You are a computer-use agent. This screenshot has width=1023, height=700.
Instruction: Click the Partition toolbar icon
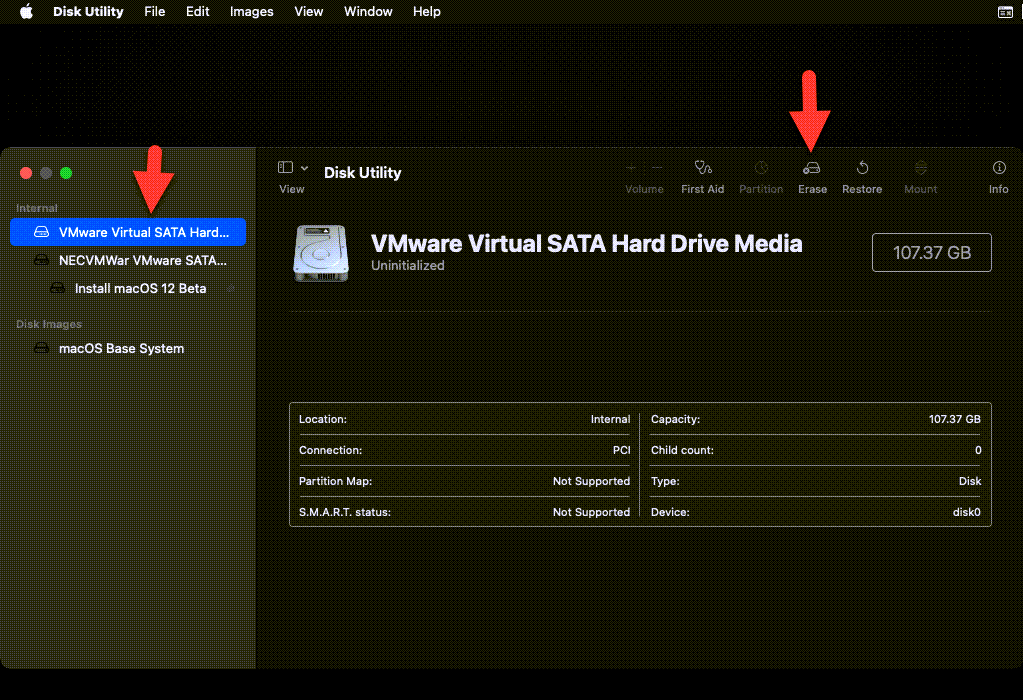tap(761, 169)
